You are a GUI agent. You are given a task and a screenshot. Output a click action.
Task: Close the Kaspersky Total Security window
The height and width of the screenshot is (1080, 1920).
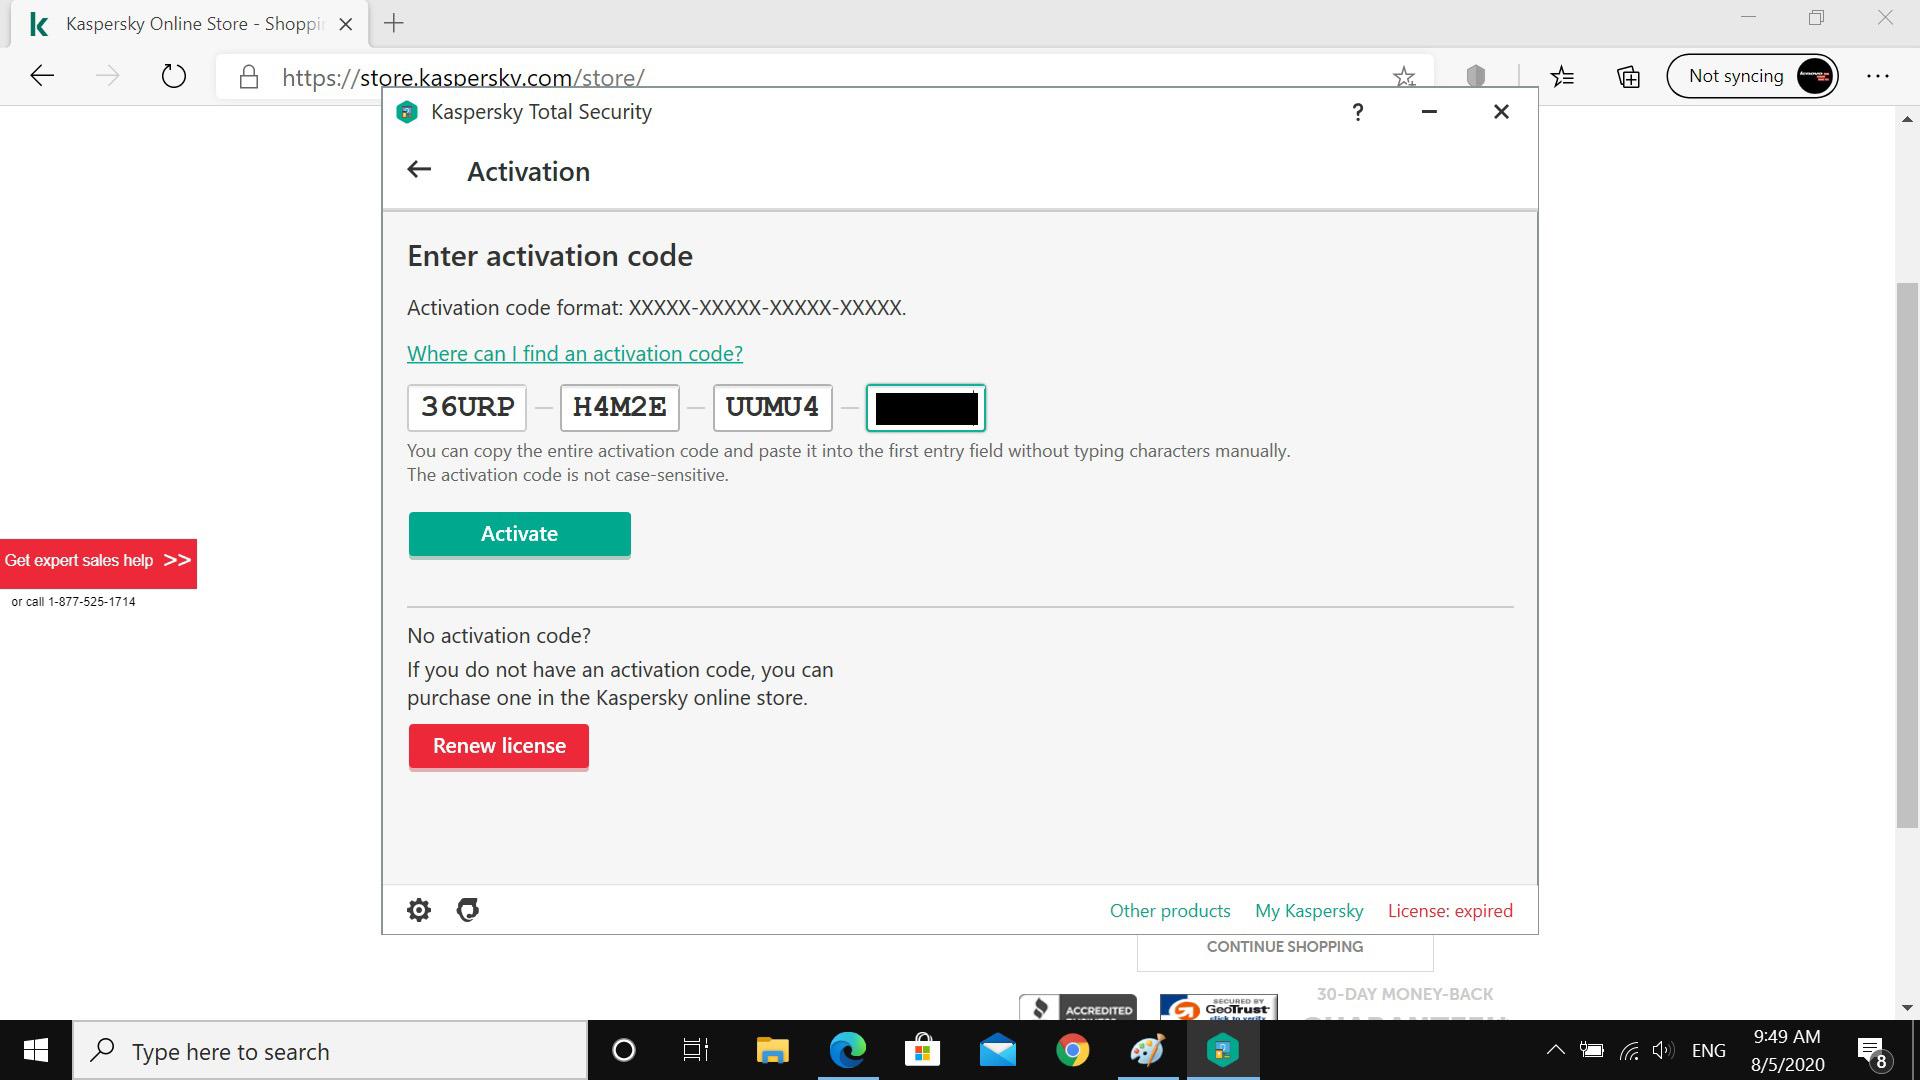point(1501,112)
